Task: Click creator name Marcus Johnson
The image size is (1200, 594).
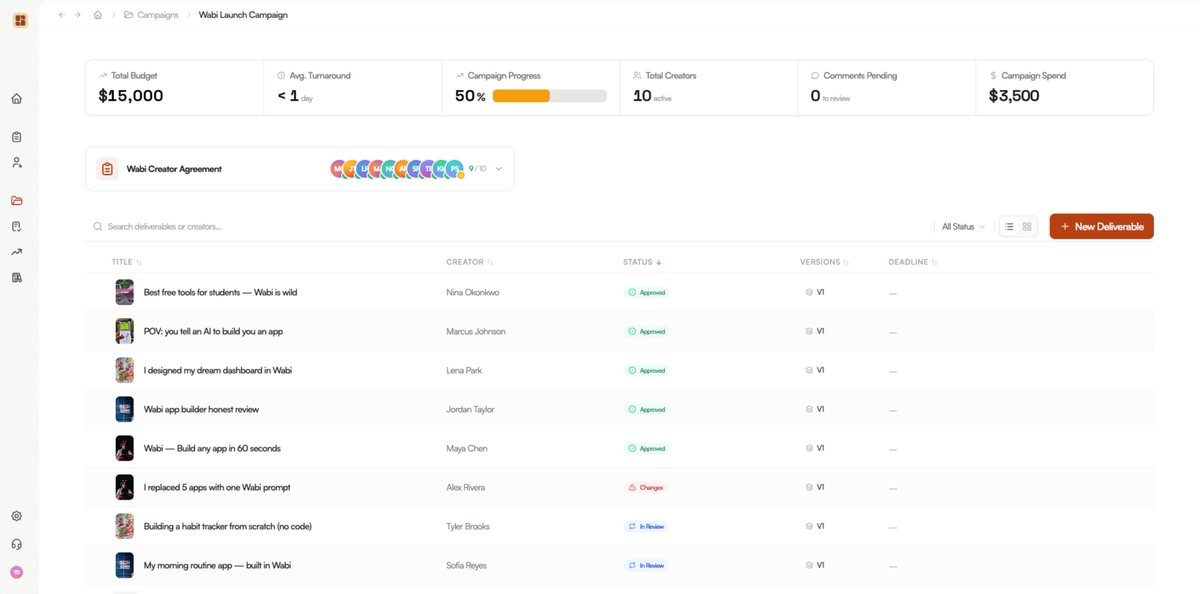Action: (x=476, y=332)
